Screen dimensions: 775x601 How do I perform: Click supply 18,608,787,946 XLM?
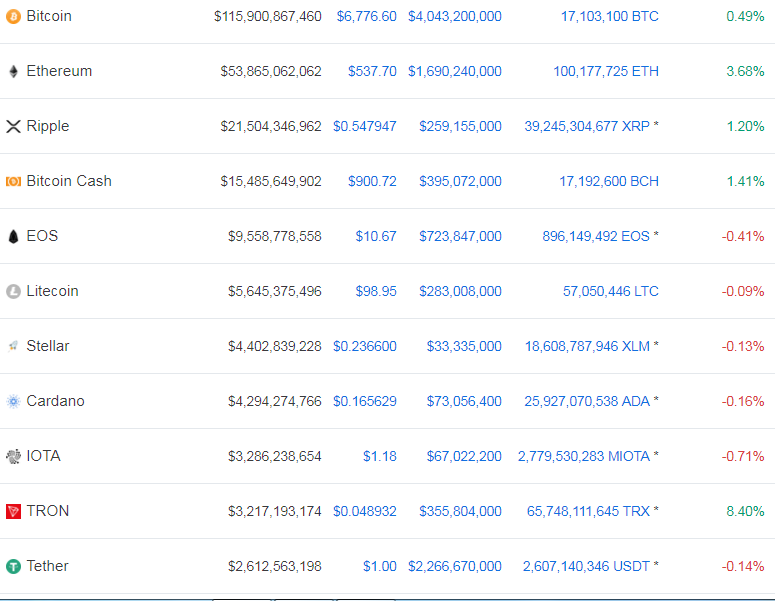(587, 346)
